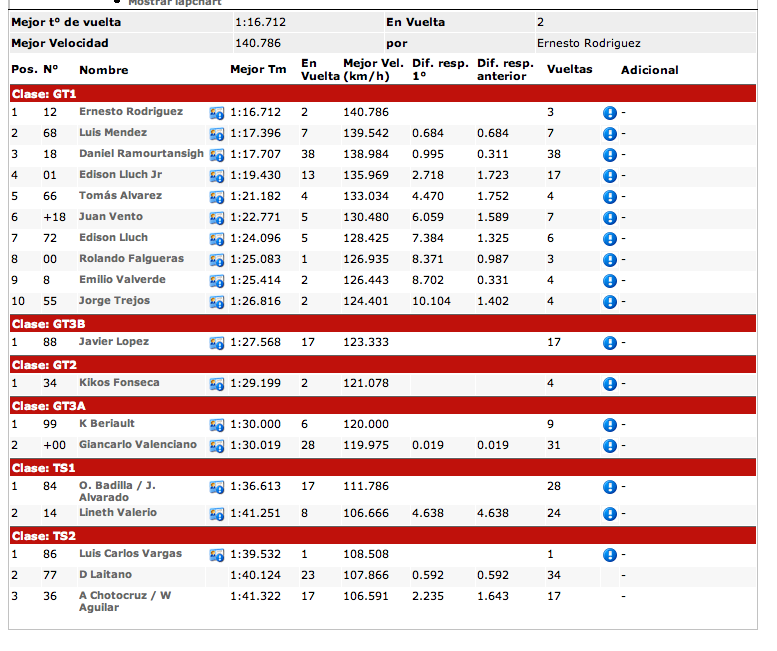The image size is (777, 651).
Task: Open driver name Edison Lluch Jr
Action: click(120, 175)
